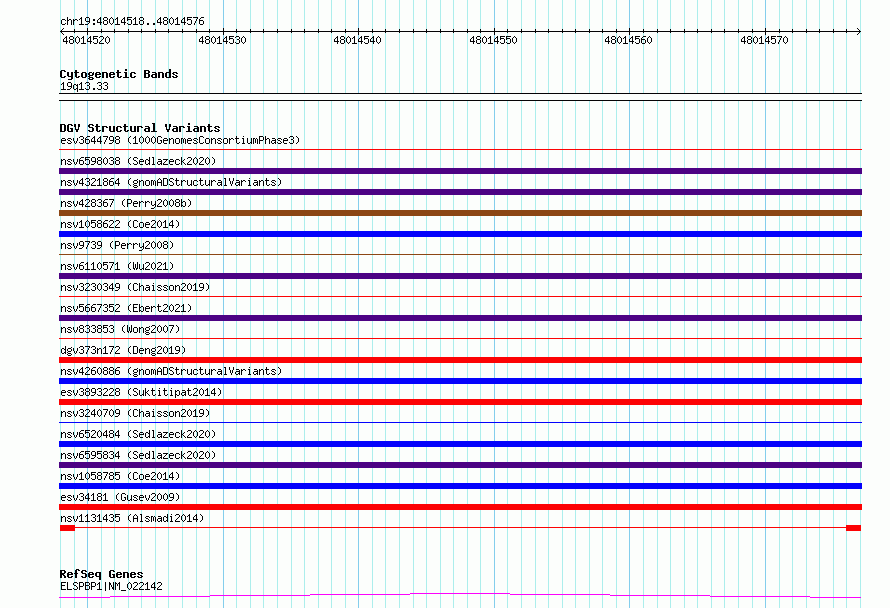Click the nsv6110571 Wu2021 variant label
Image resolution: width=890 pixels, height=608 pixels.
(117, 266)
